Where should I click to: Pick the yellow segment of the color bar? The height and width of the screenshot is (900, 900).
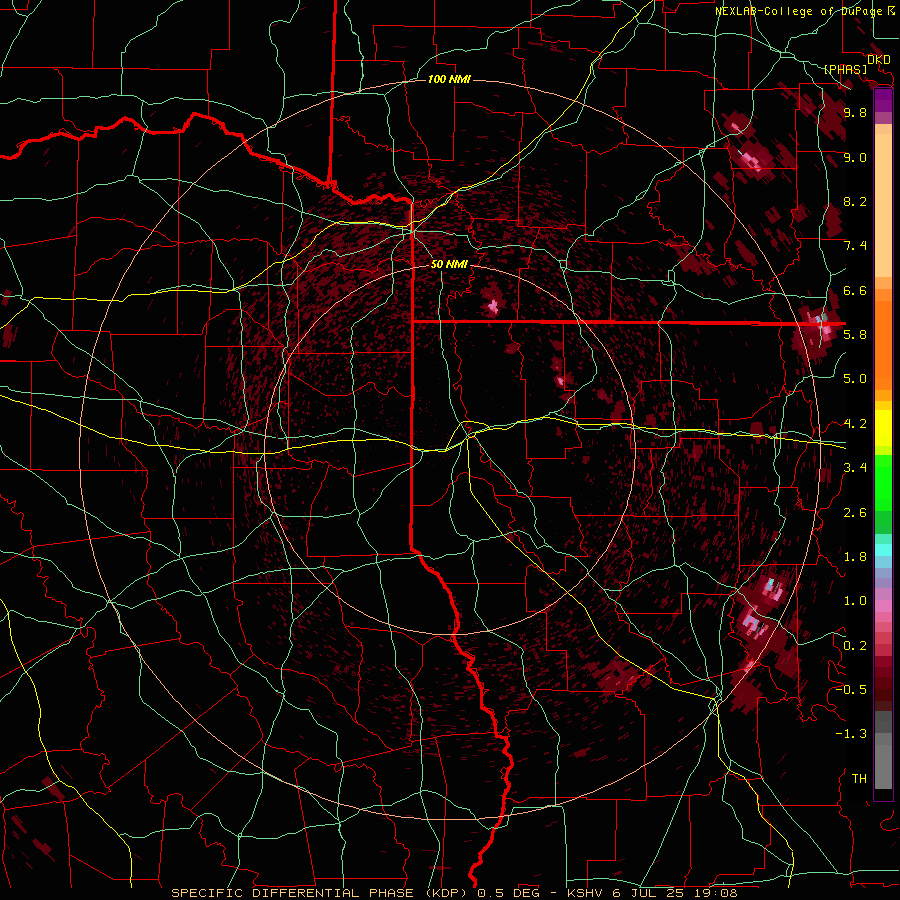[883, 428]
